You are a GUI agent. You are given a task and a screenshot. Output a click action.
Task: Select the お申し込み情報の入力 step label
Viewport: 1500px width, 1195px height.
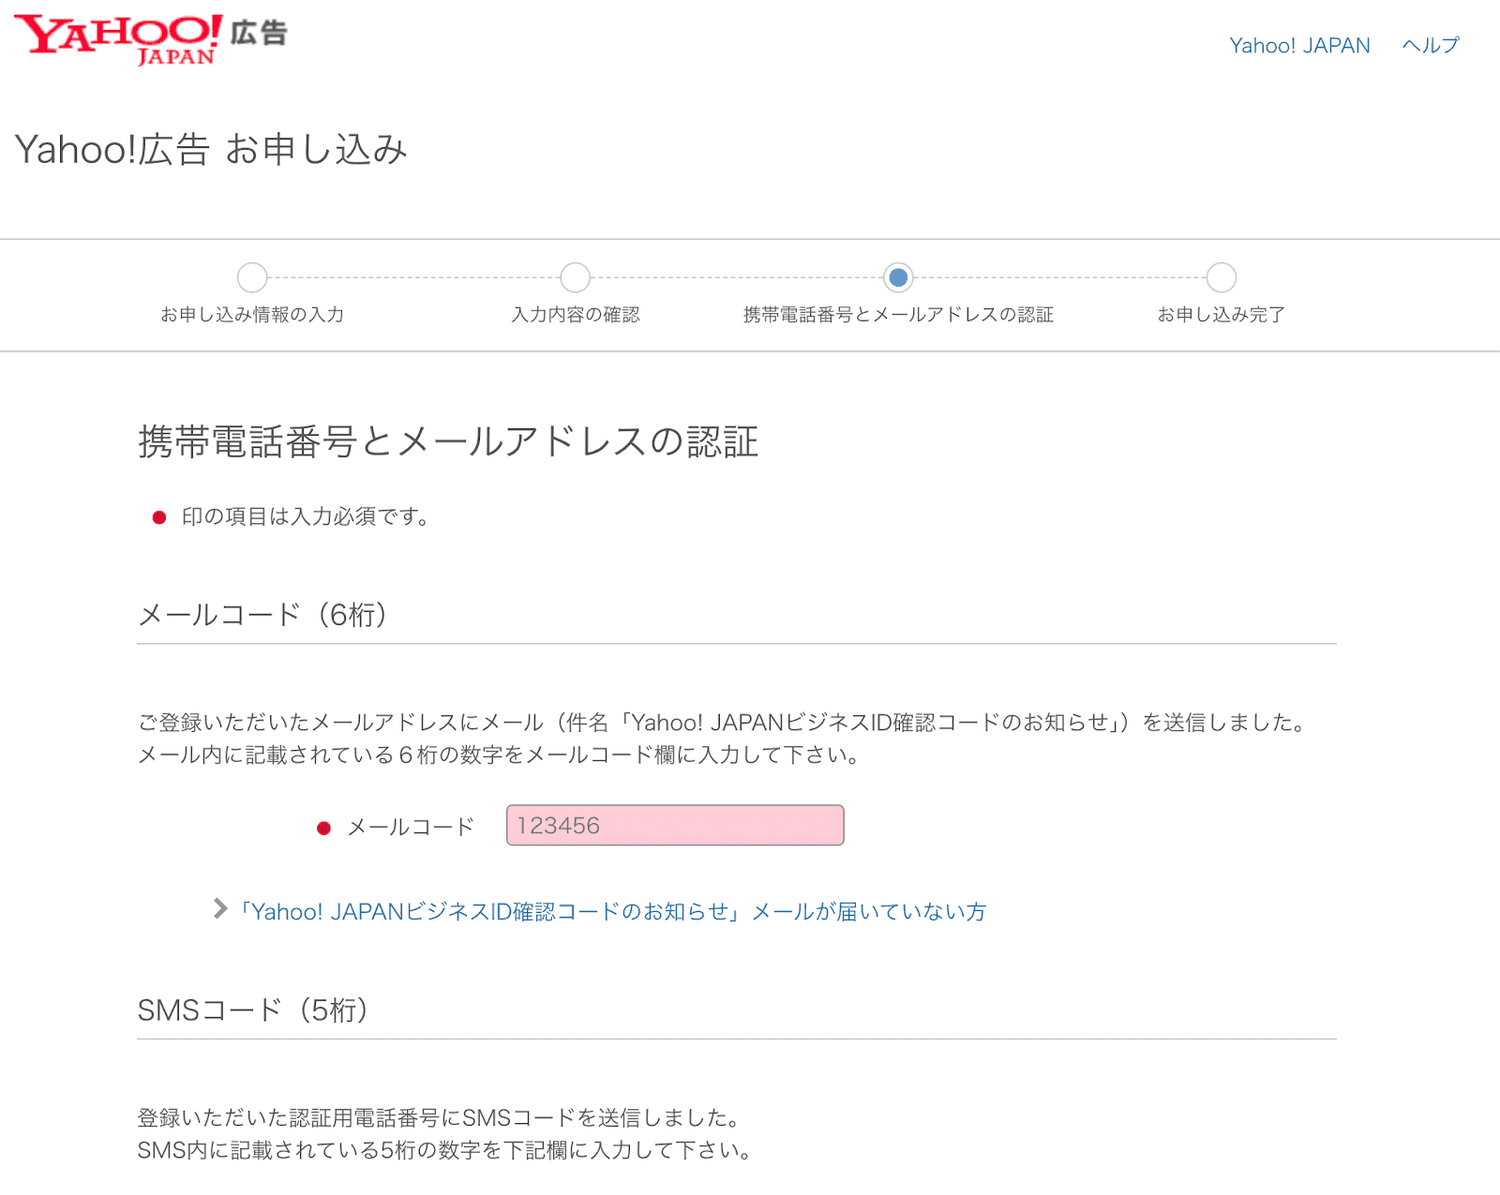pyautogui.click(x=252, y=315)
